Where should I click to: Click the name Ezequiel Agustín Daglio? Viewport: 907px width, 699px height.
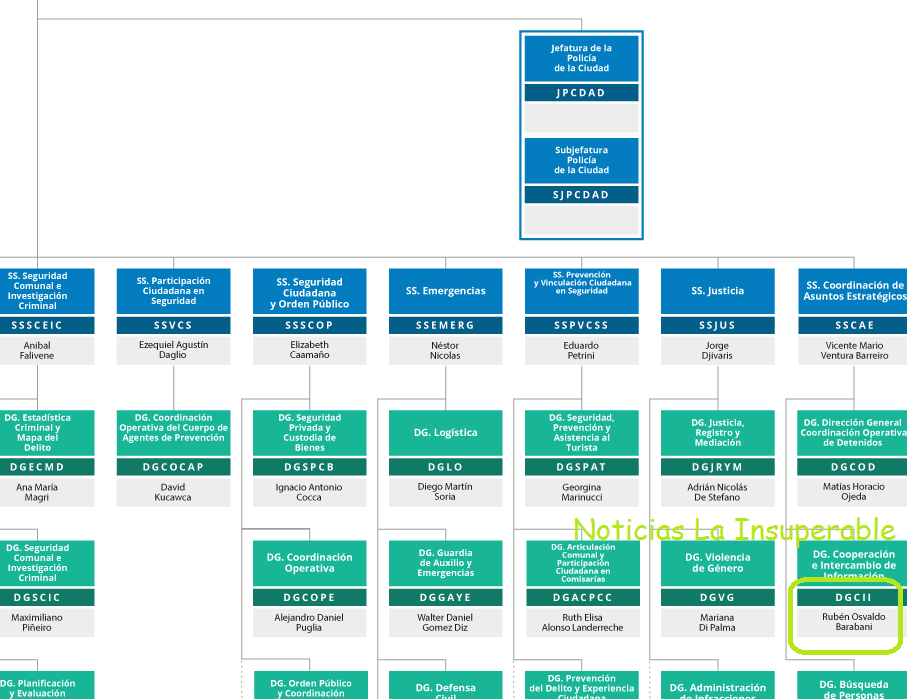[173, 350]
